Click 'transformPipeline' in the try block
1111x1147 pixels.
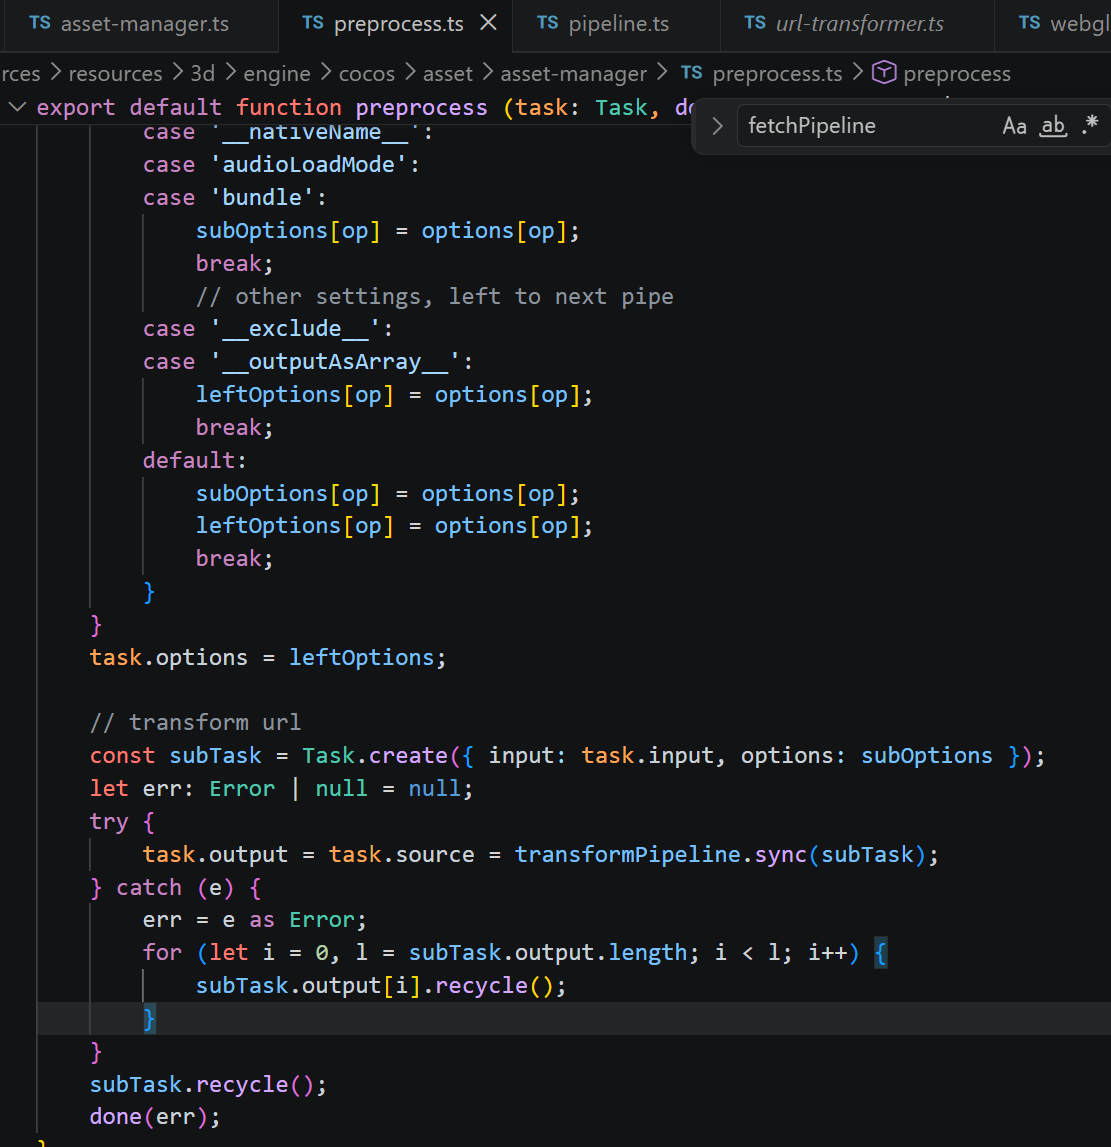click(628, 854)
